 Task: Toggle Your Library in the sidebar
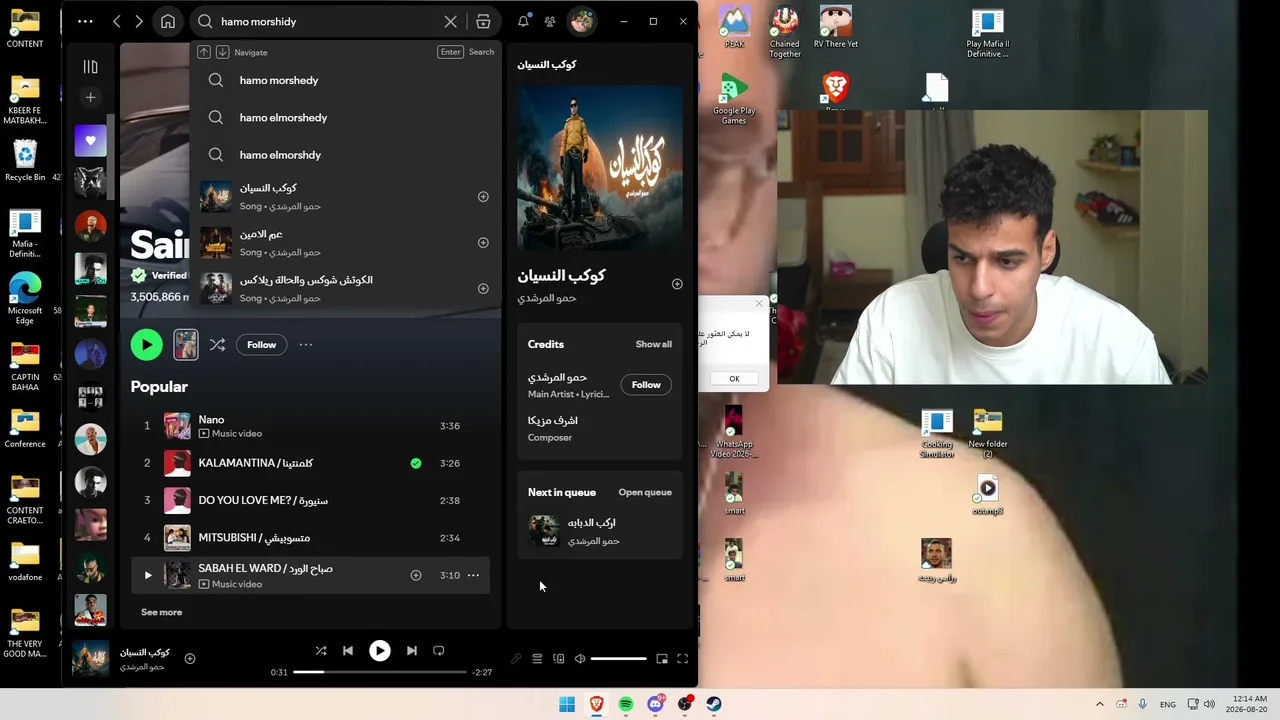pyautogui.click(x=90, y=67)
